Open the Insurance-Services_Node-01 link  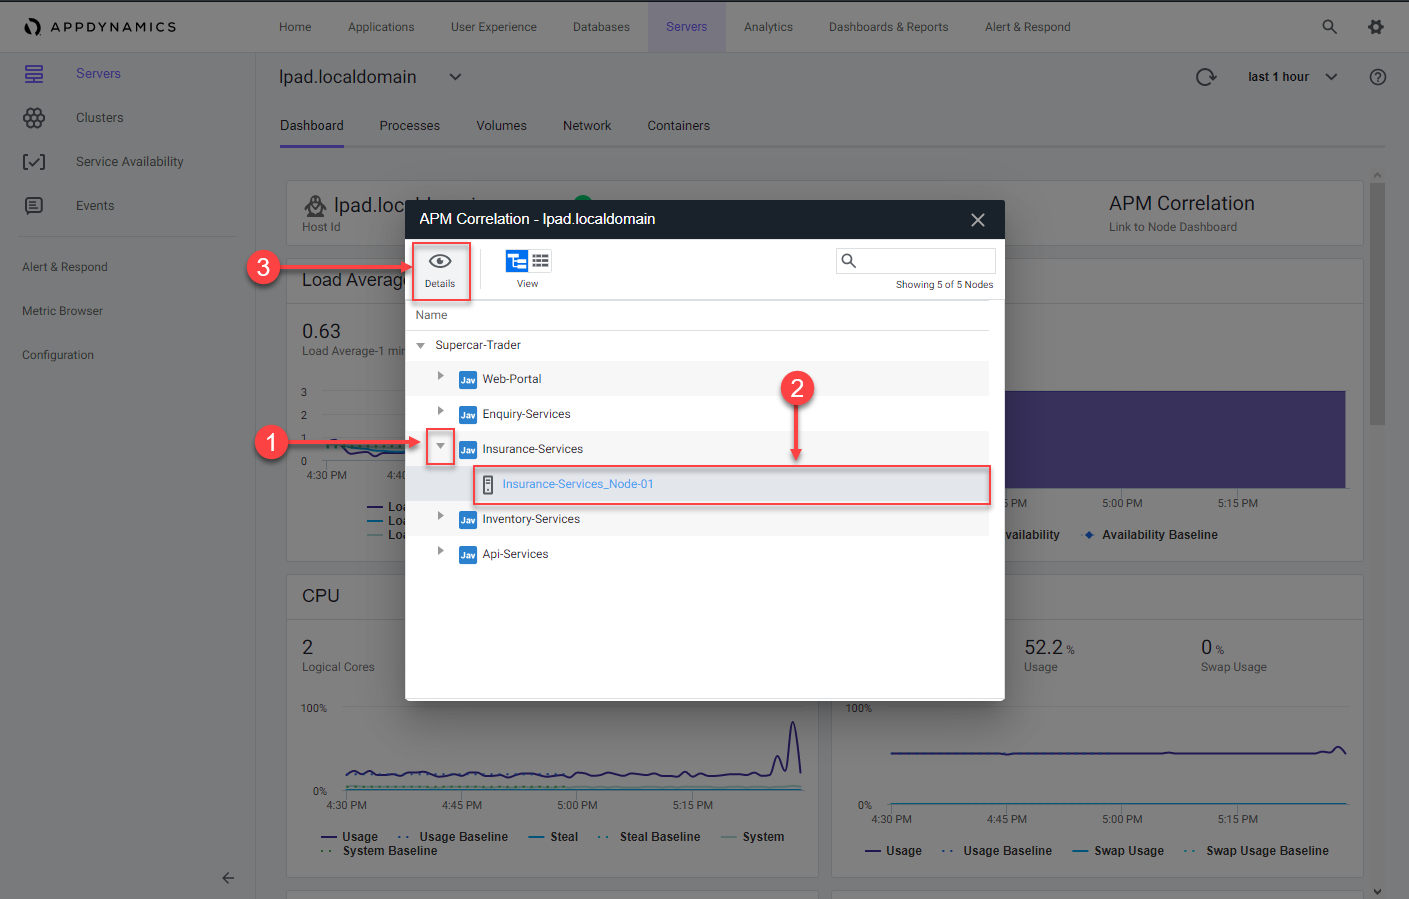tap(578, 484)
